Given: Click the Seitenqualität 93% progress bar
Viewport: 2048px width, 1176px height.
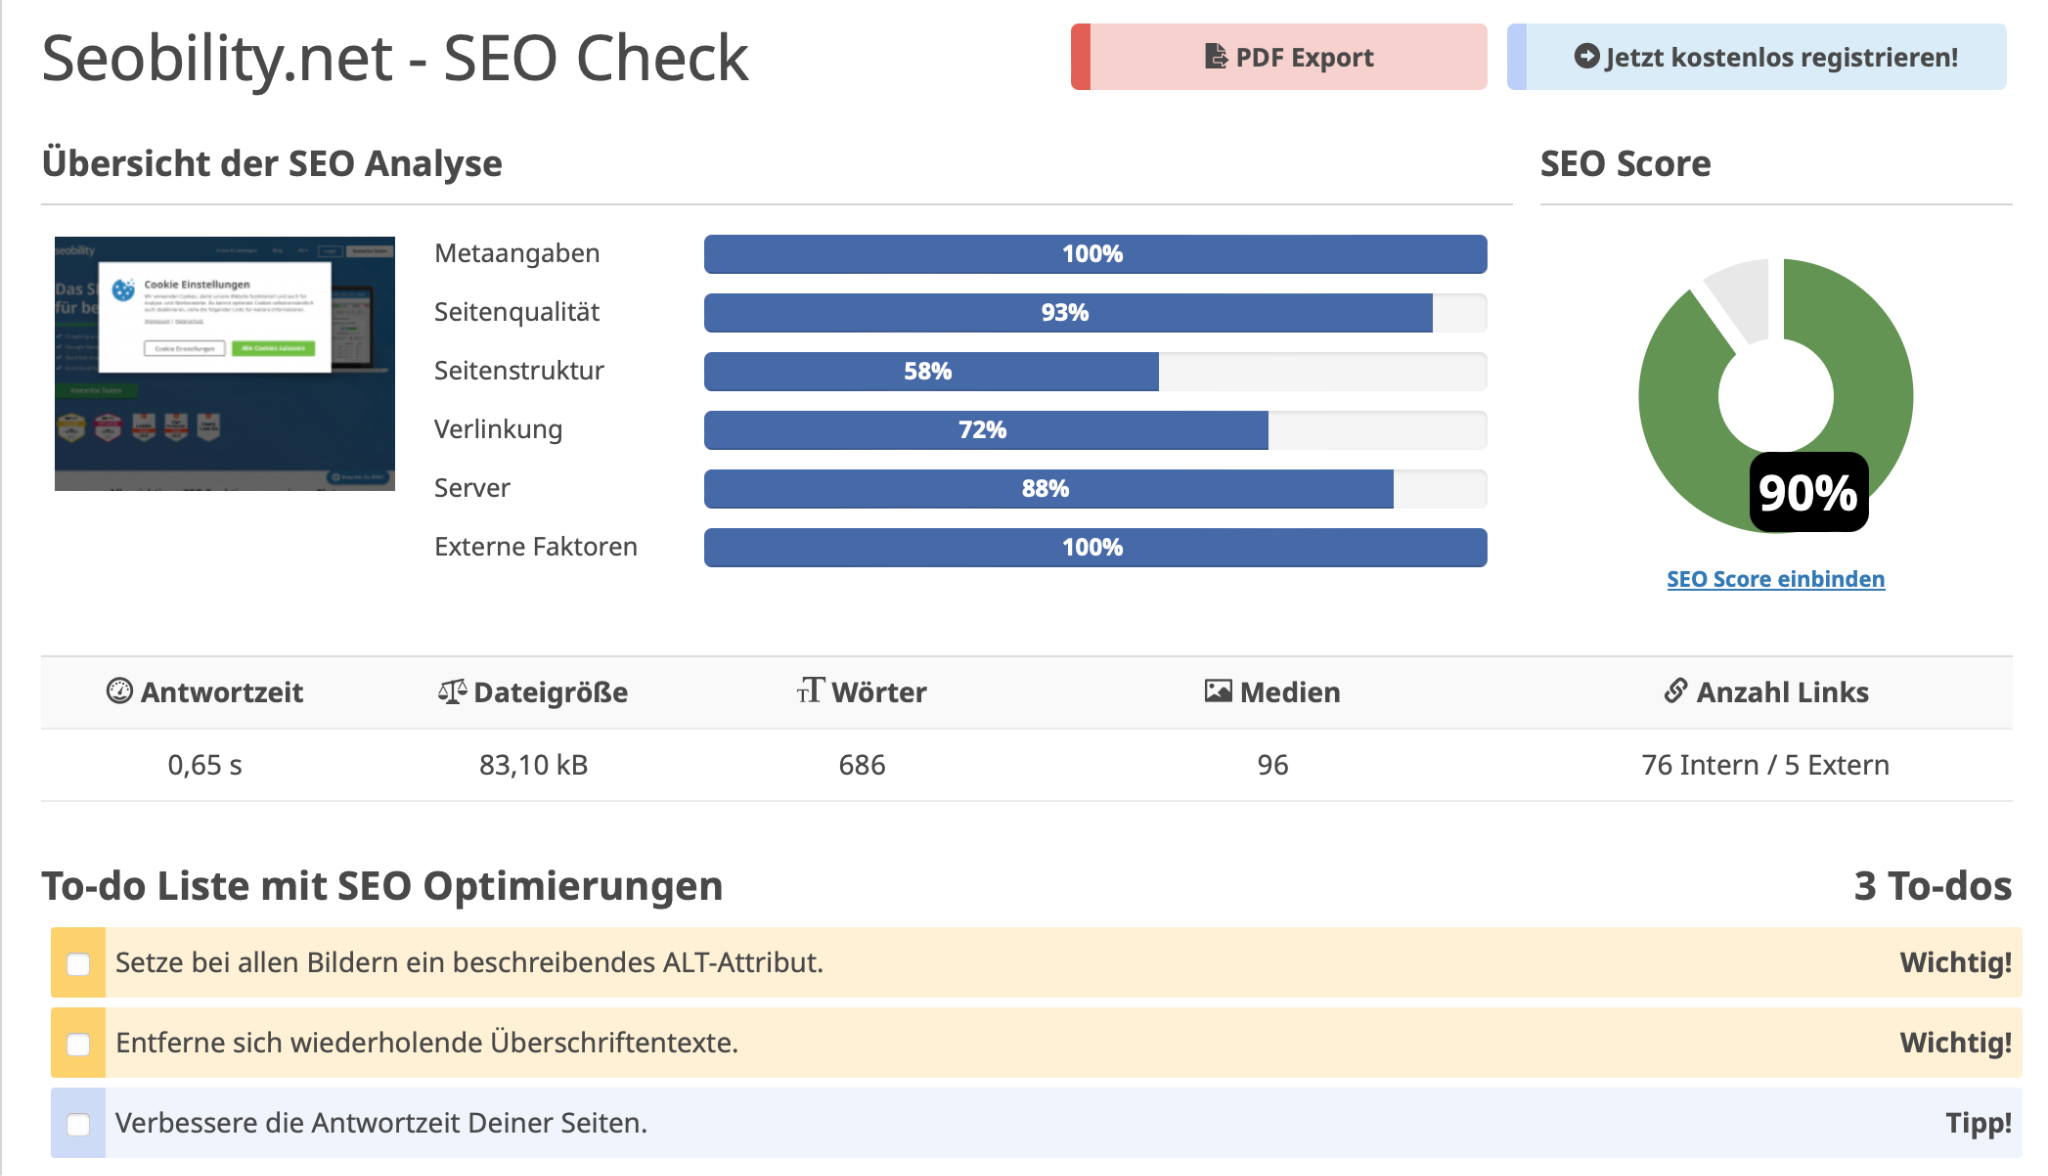Looking at the screenshot, I should tap(1095, 313).
